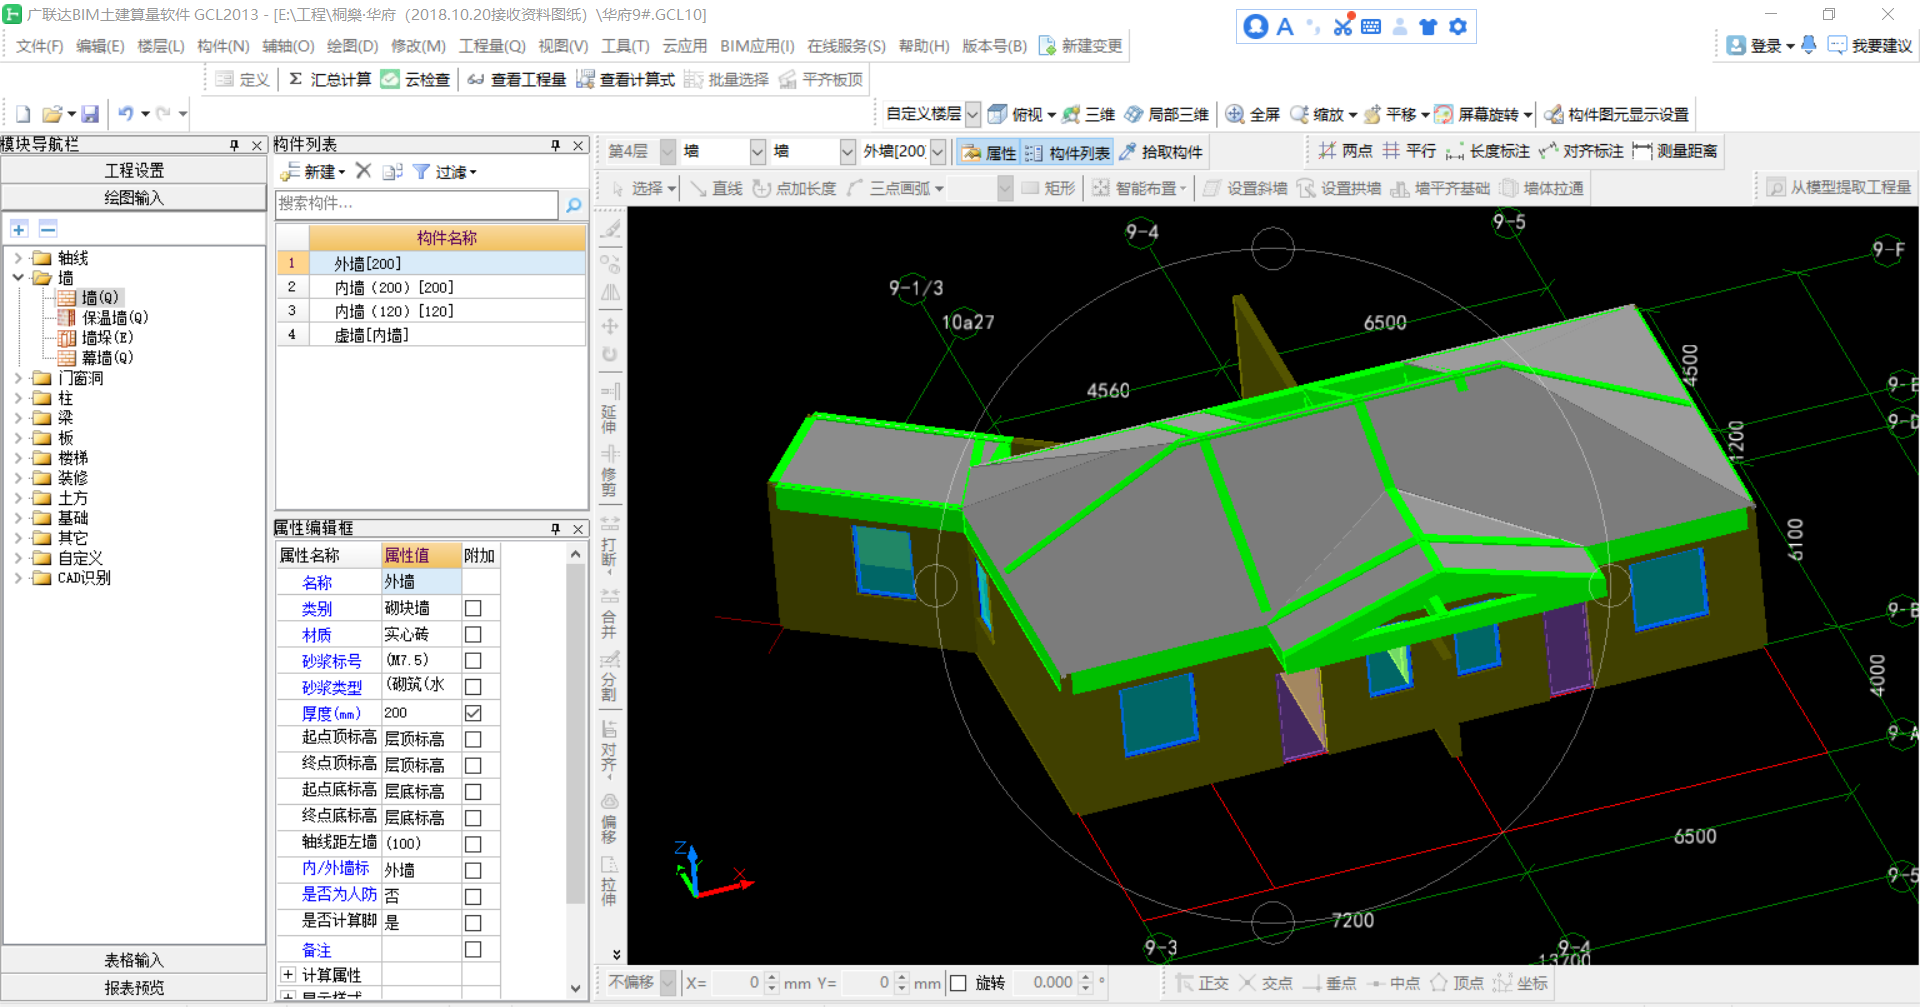Open 文件(F) menu
Image resolution: width=1920 pixels, height=1007 pixels.
(x=39, y=46)
